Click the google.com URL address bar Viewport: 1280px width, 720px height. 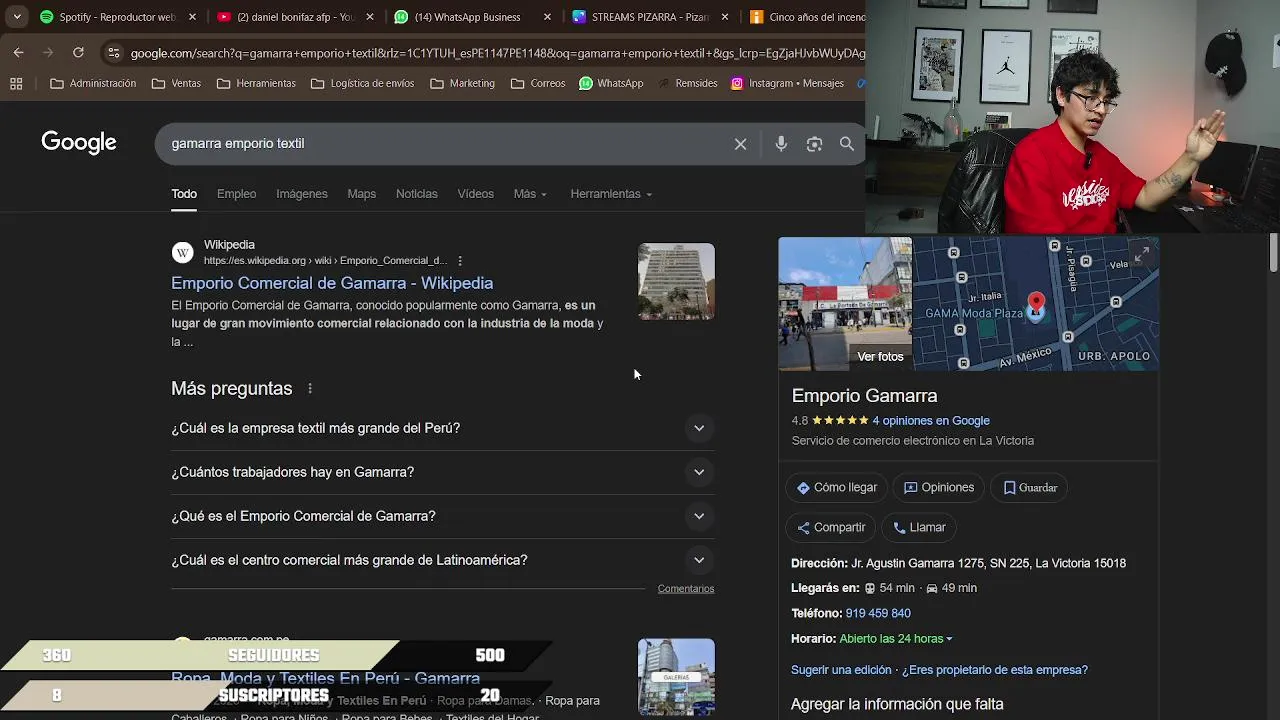click(498, 53)
